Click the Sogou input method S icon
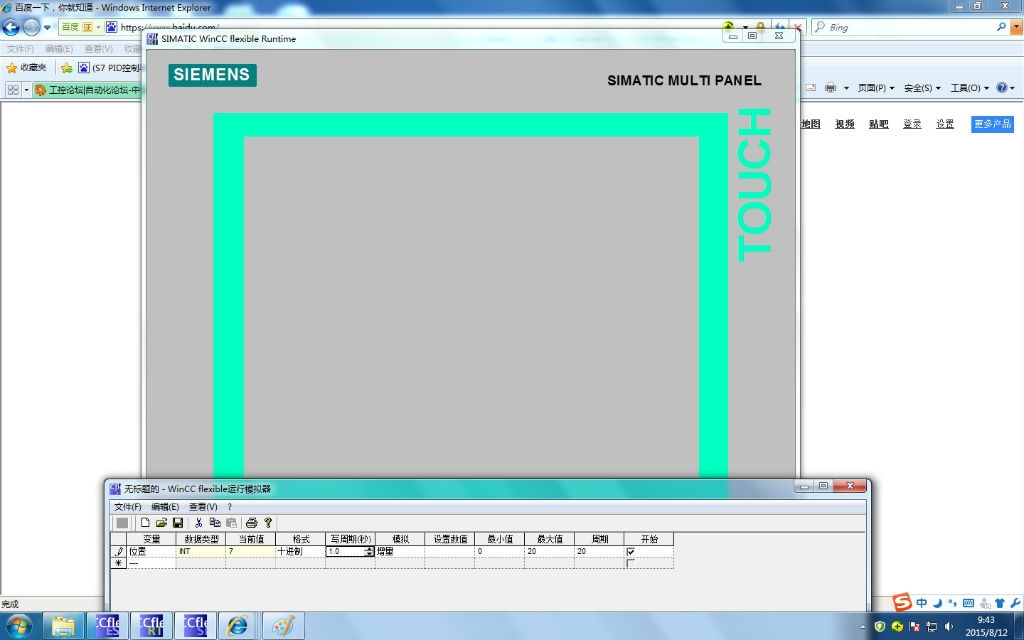Viewport: 1024px width, 640px height. click(902, 602)
